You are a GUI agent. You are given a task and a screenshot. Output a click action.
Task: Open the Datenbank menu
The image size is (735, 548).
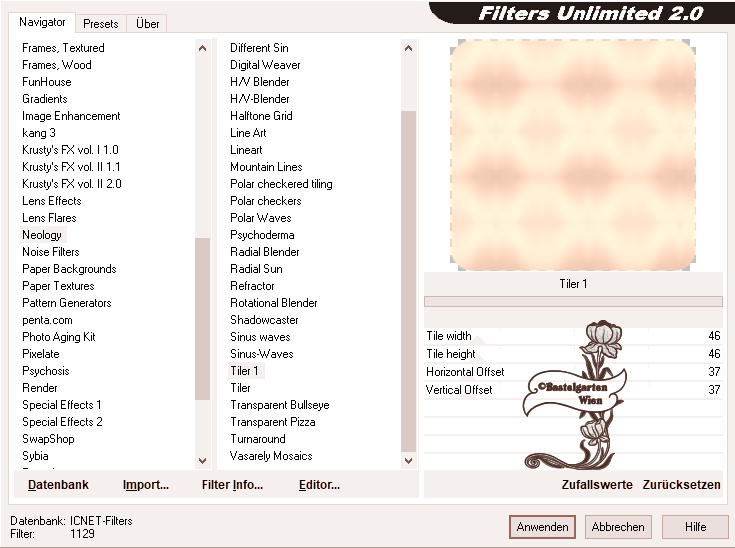(58, 485)
